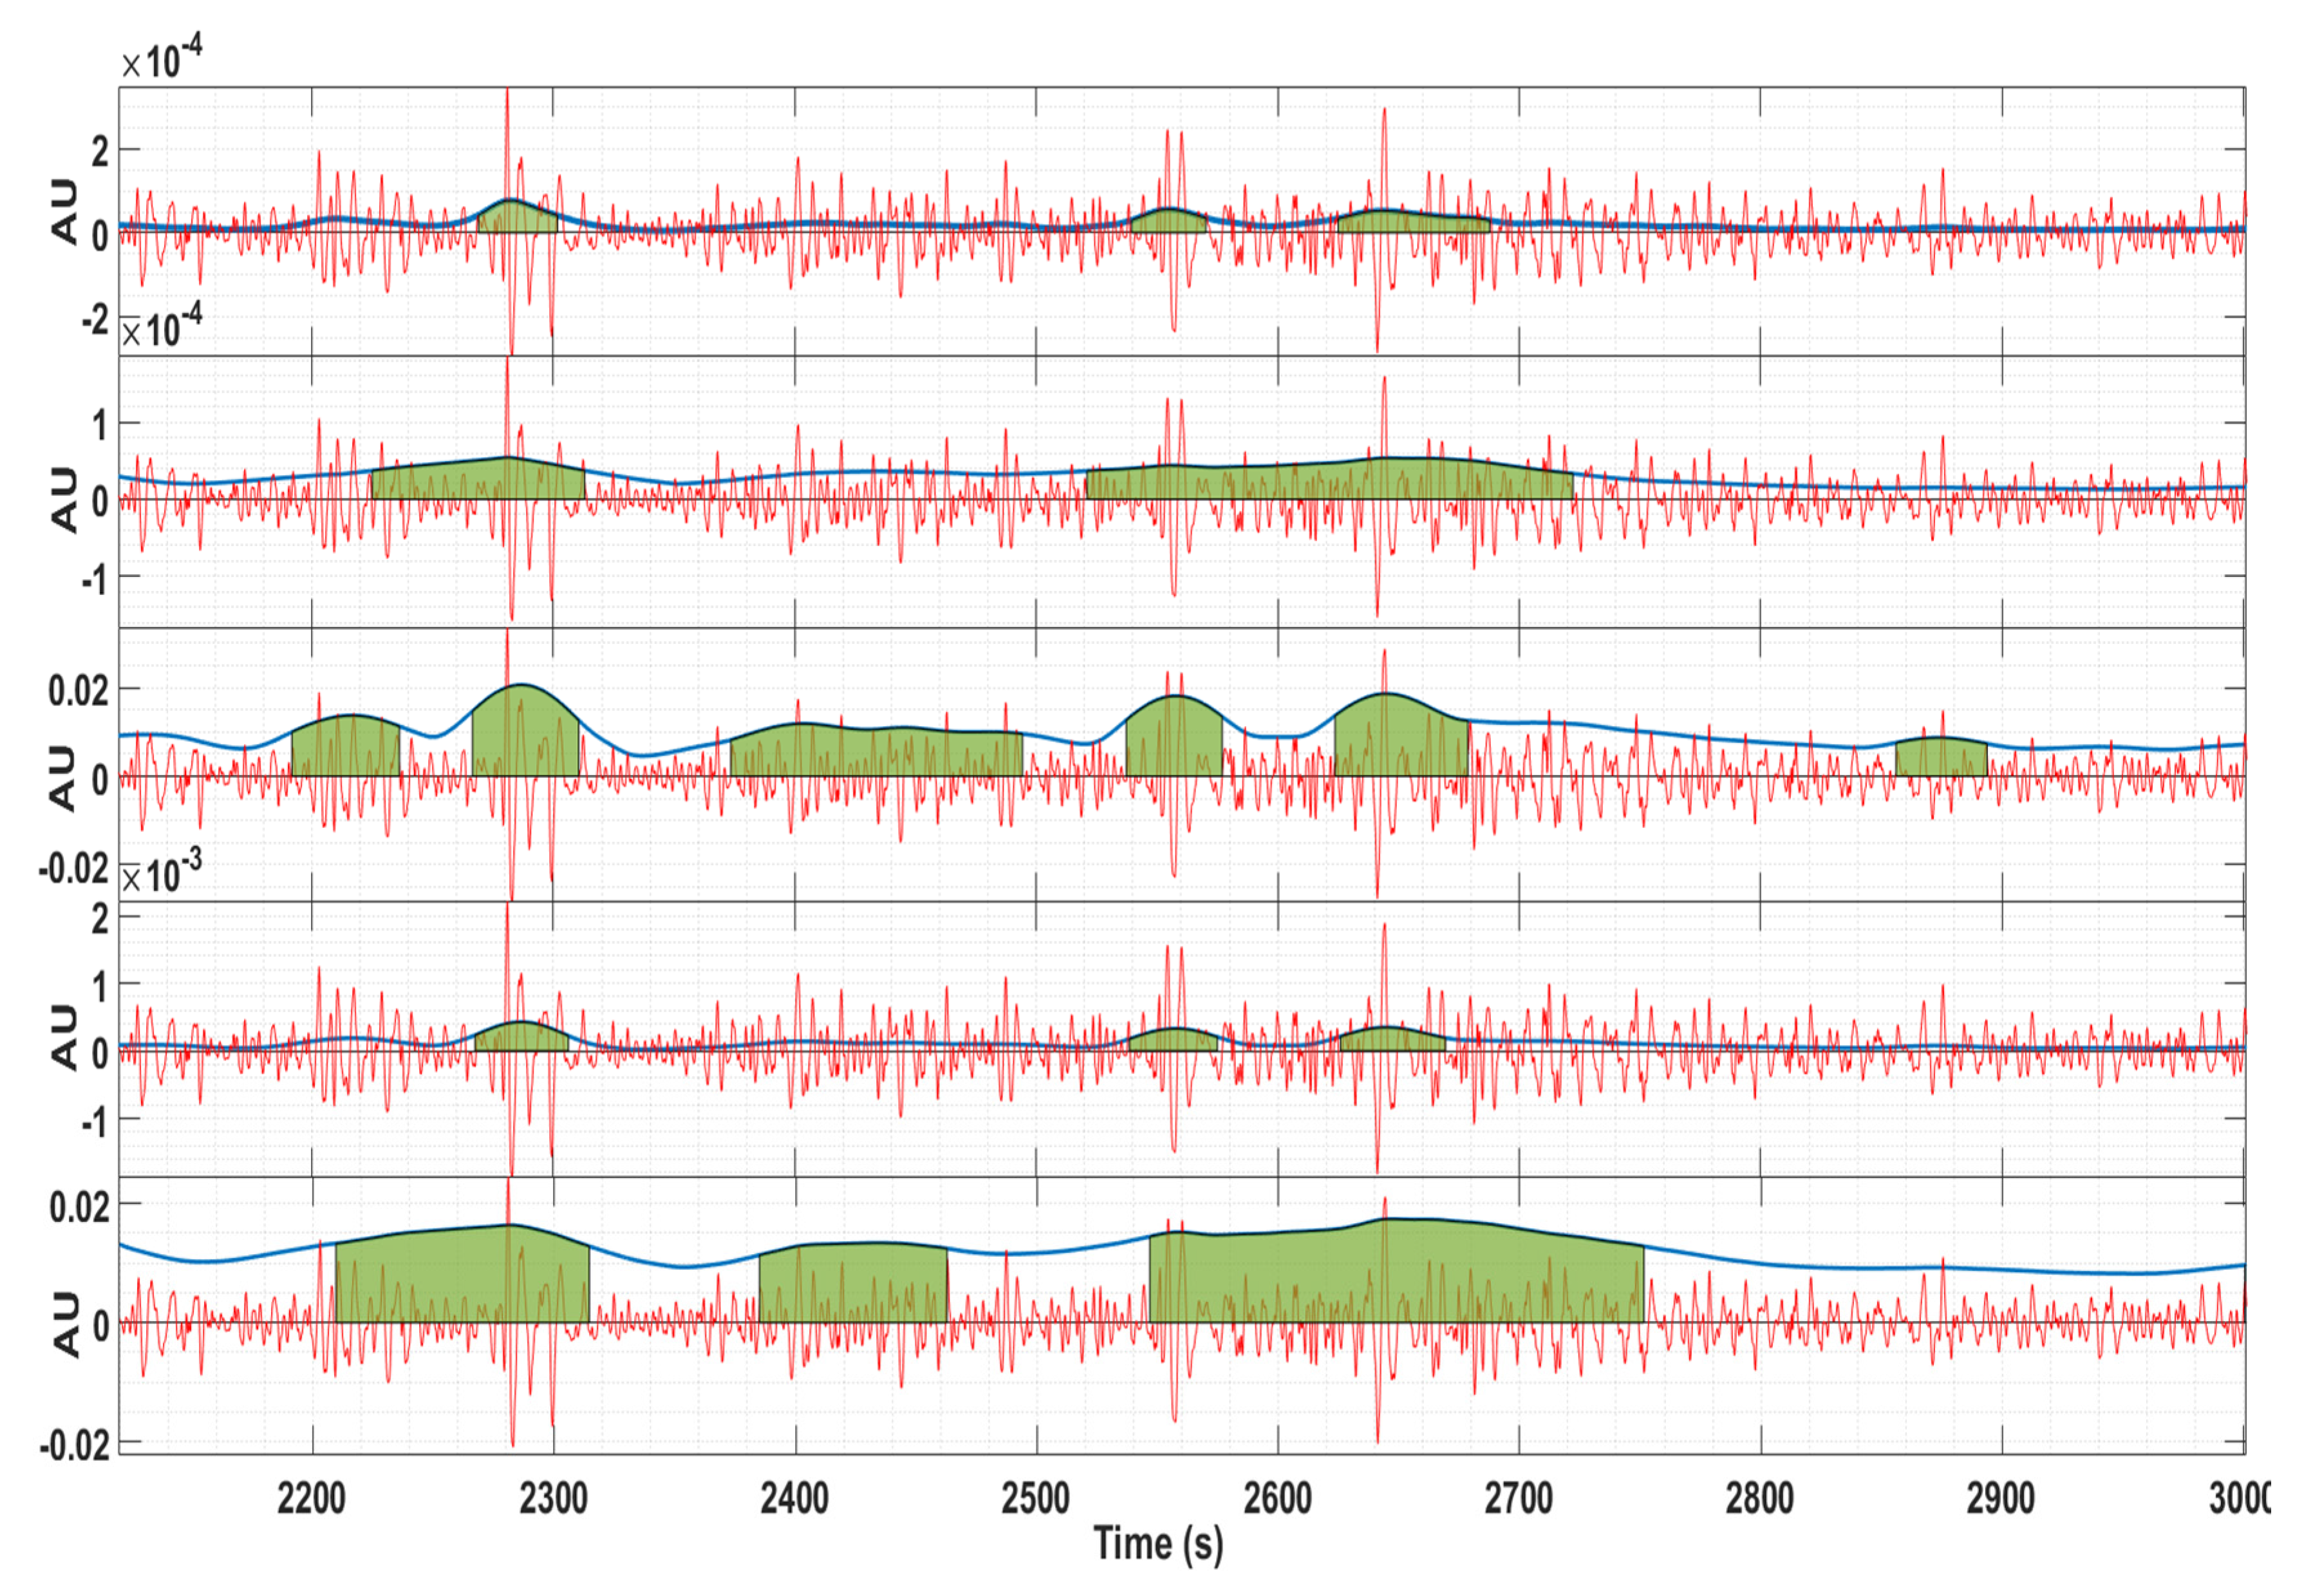Click the 0.02 tick label on third subplot
2304x1596 pixels.
click(x=80, y=688)
